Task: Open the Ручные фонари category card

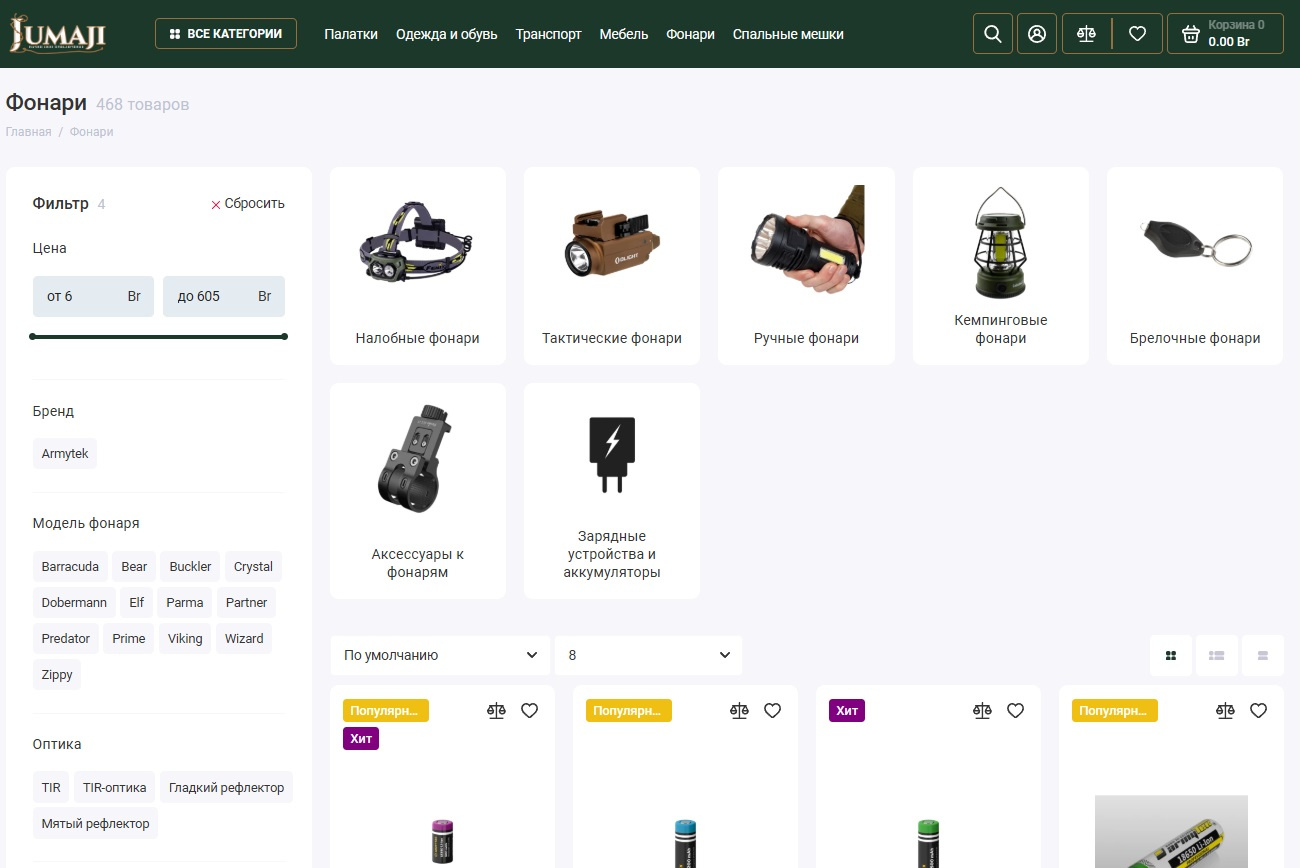Action: [806, 266]
